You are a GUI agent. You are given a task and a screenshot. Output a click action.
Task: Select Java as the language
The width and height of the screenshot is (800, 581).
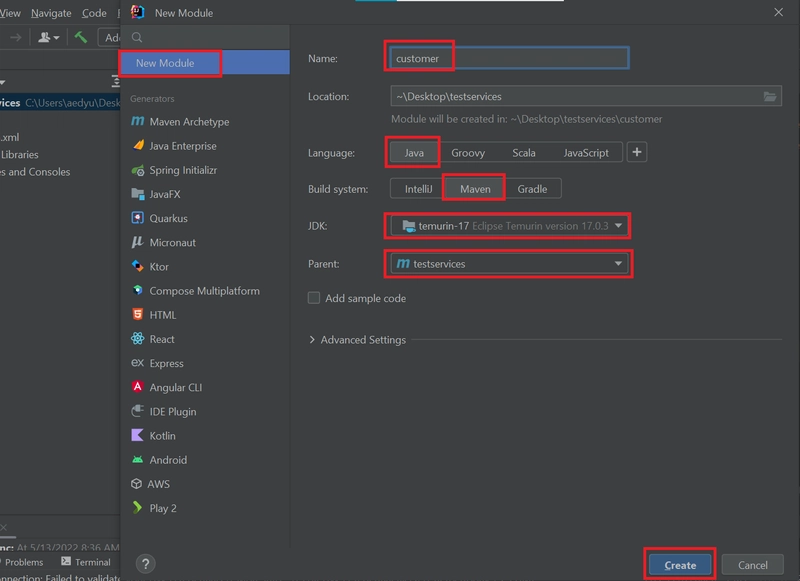click(x=414, y=153)
